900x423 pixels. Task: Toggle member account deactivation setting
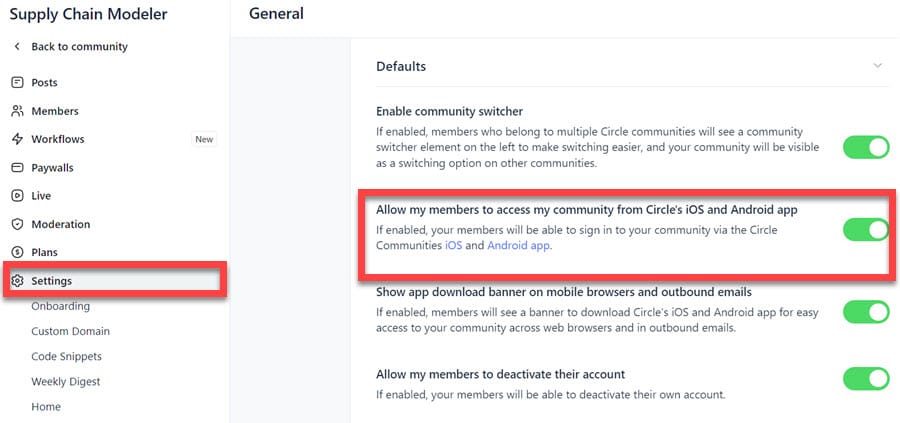[865, 379]
